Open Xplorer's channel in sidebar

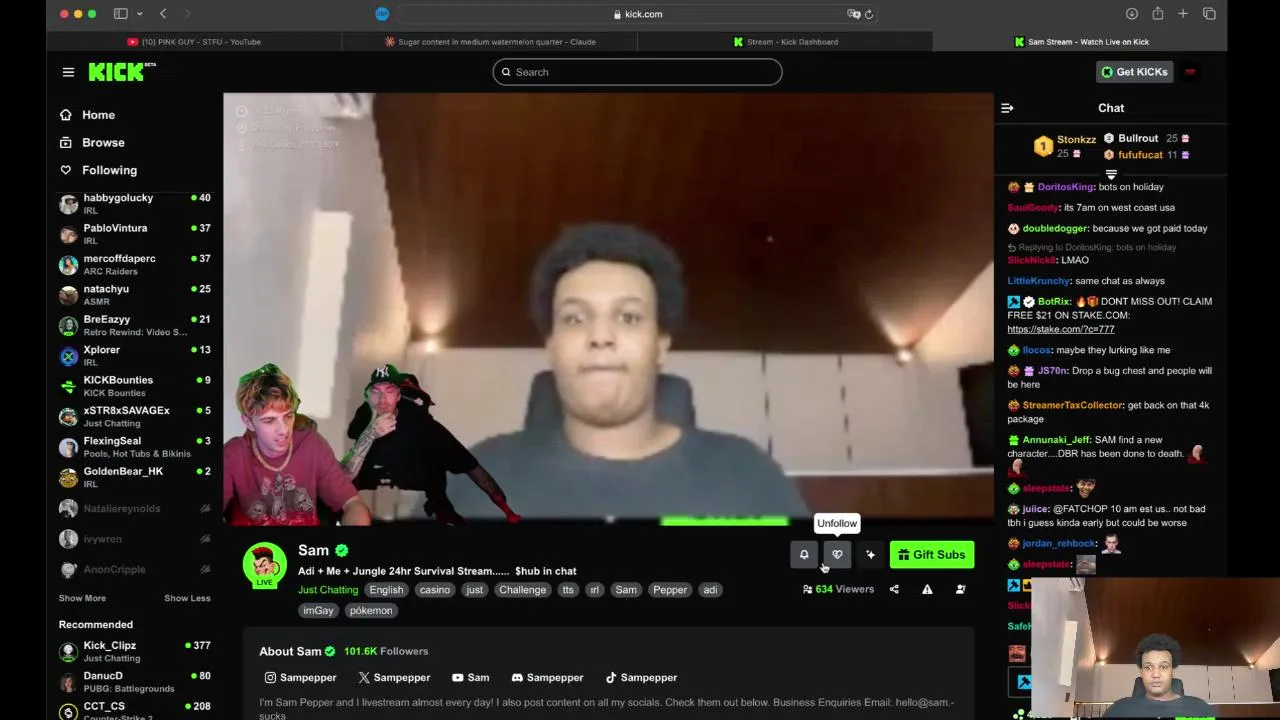(135, 355)
